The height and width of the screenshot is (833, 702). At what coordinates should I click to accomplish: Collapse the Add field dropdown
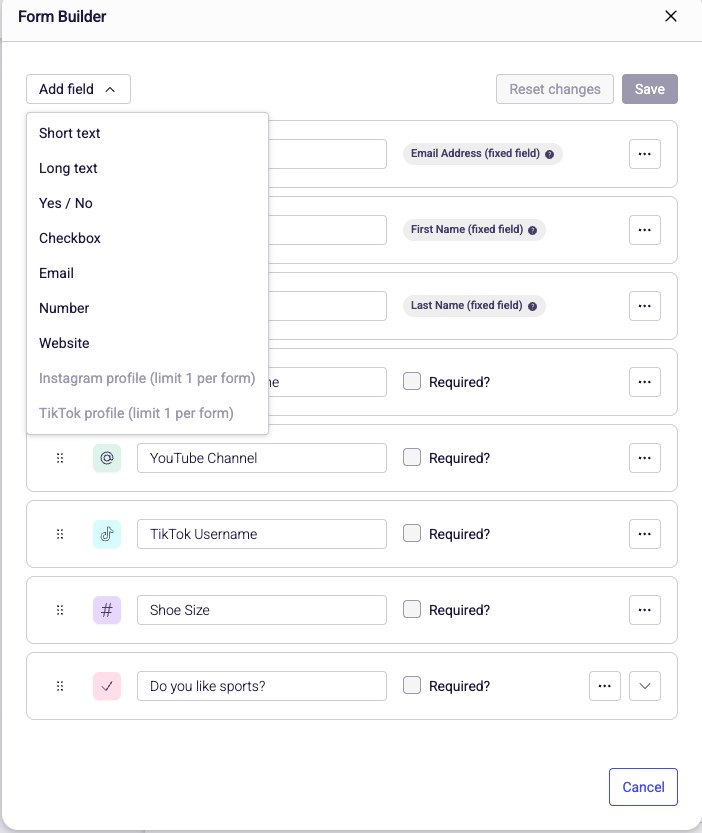pyautogui.click(x=78, y=89)
